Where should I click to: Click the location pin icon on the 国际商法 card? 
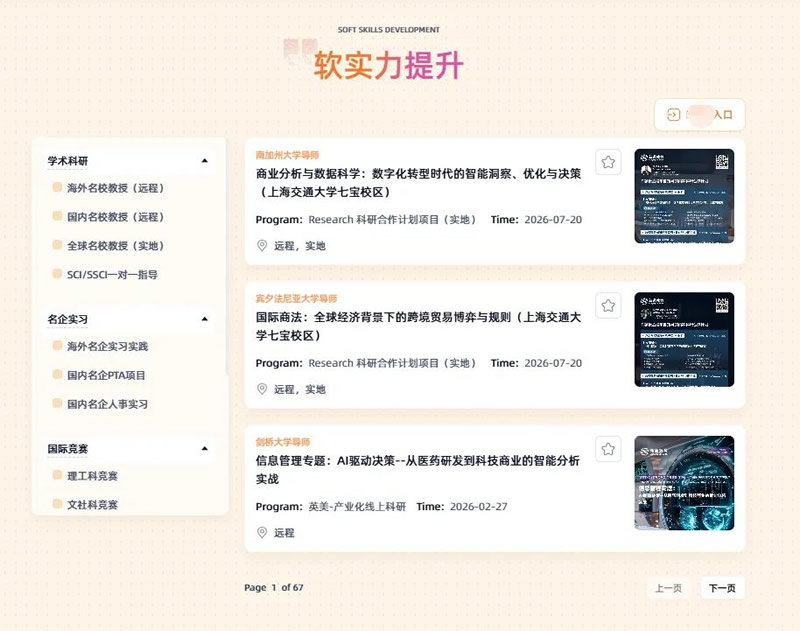tap(262, 389)
